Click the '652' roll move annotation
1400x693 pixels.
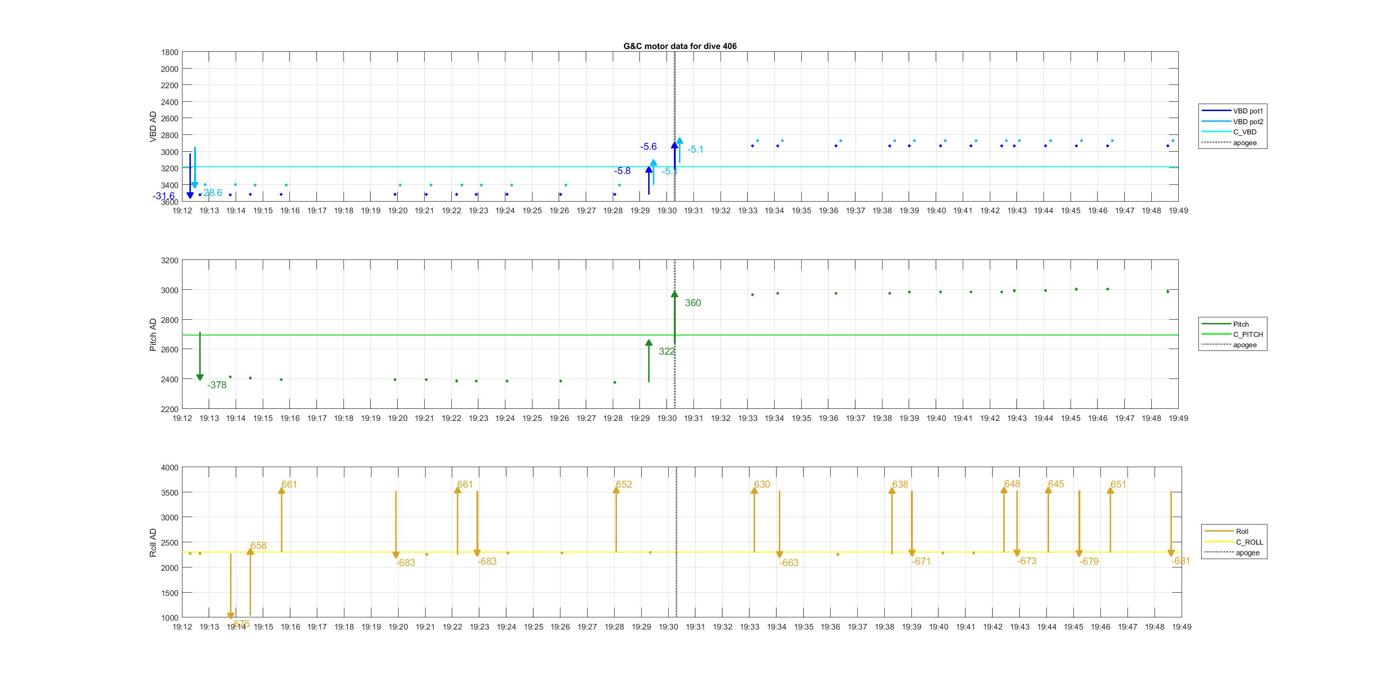[624, 485]
